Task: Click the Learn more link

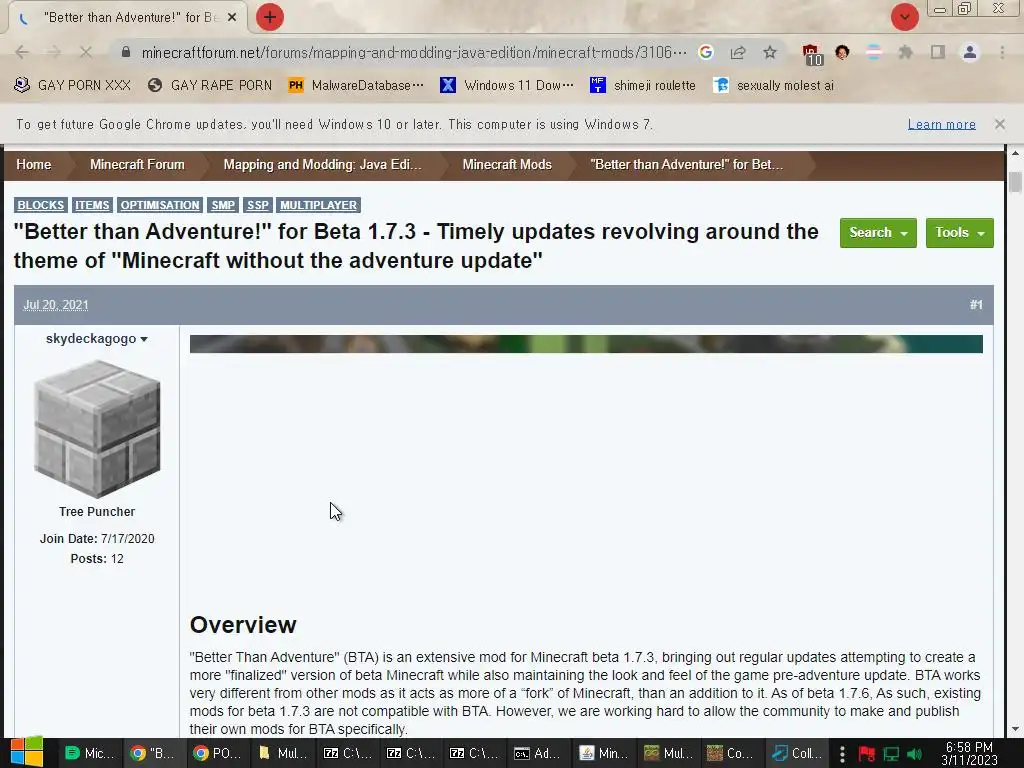Action: click(942, 124)
